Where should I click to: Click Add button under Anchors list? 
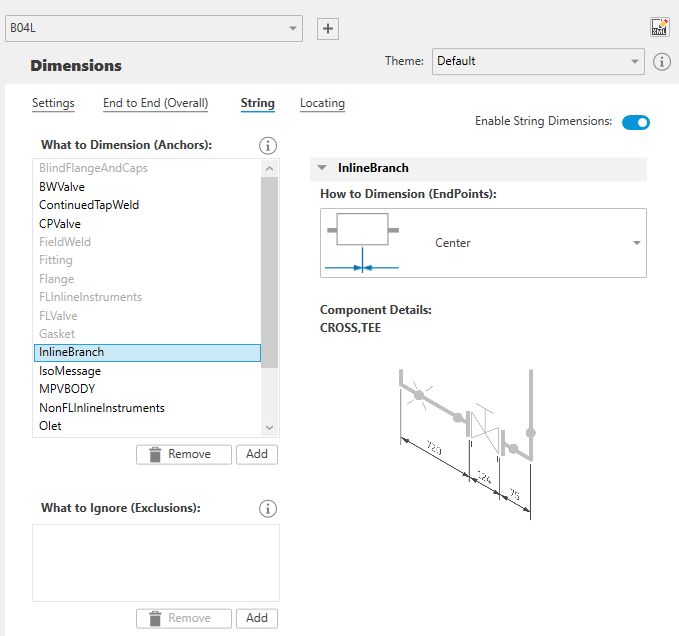pos(257,454)
